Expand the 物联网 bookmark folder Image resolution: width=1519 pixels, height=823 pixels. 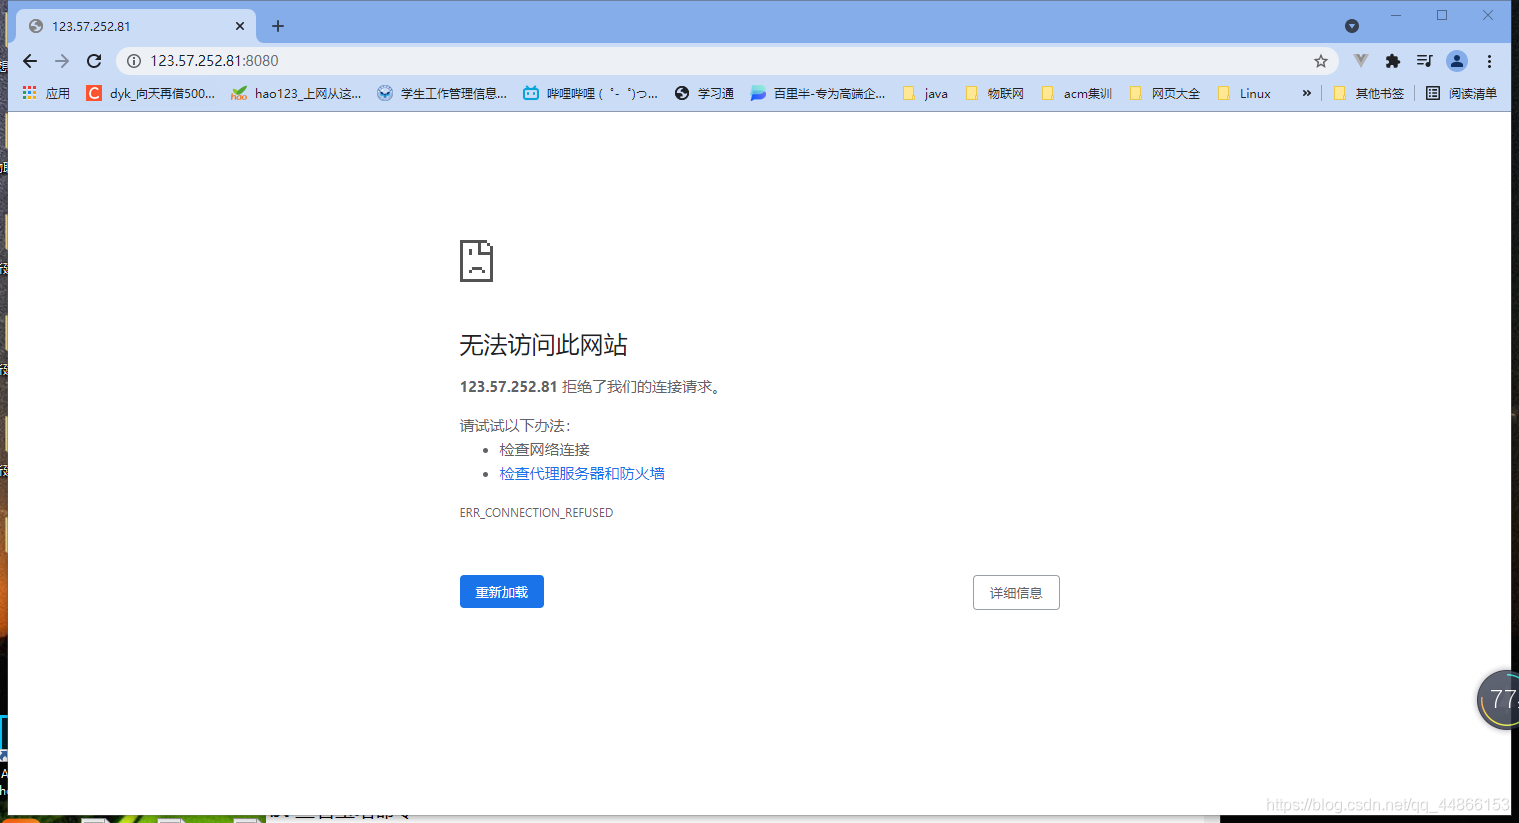[x=994, y=93]
